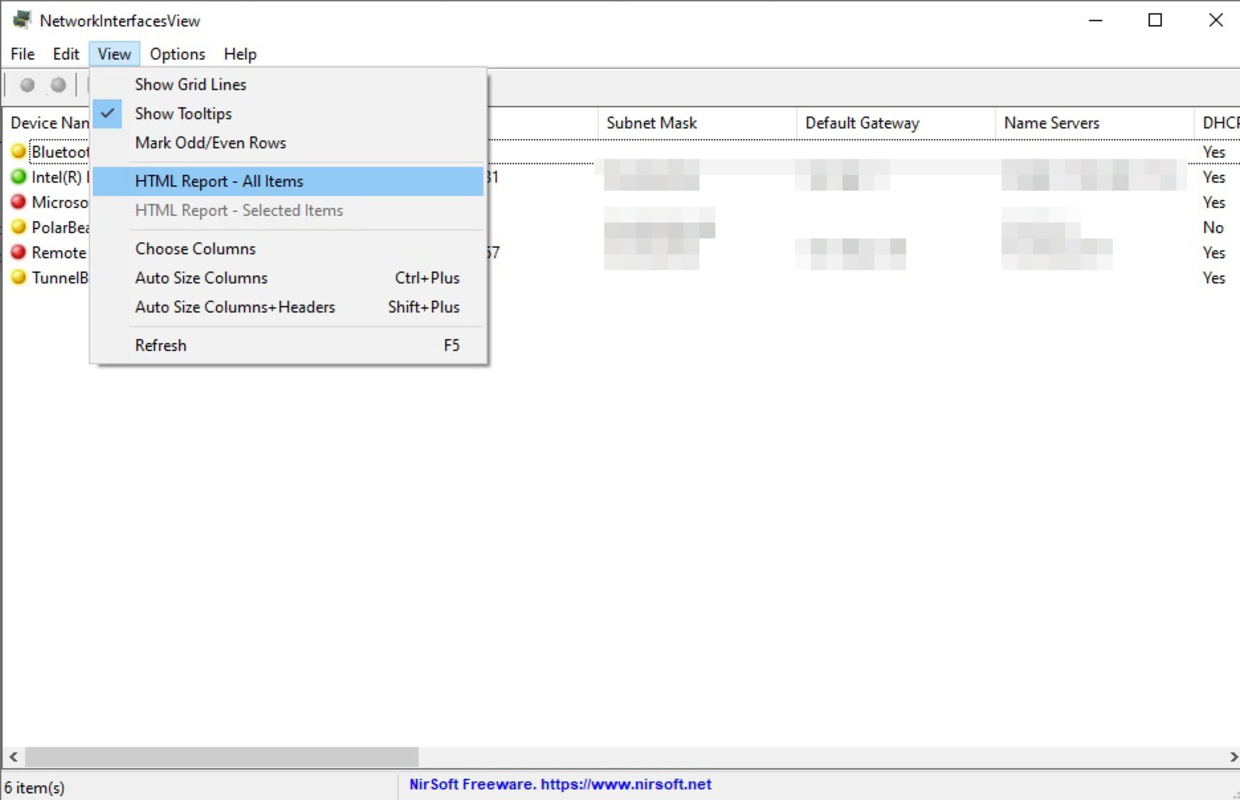Click the scrollbar left arrow

click(x=12, y=757)
